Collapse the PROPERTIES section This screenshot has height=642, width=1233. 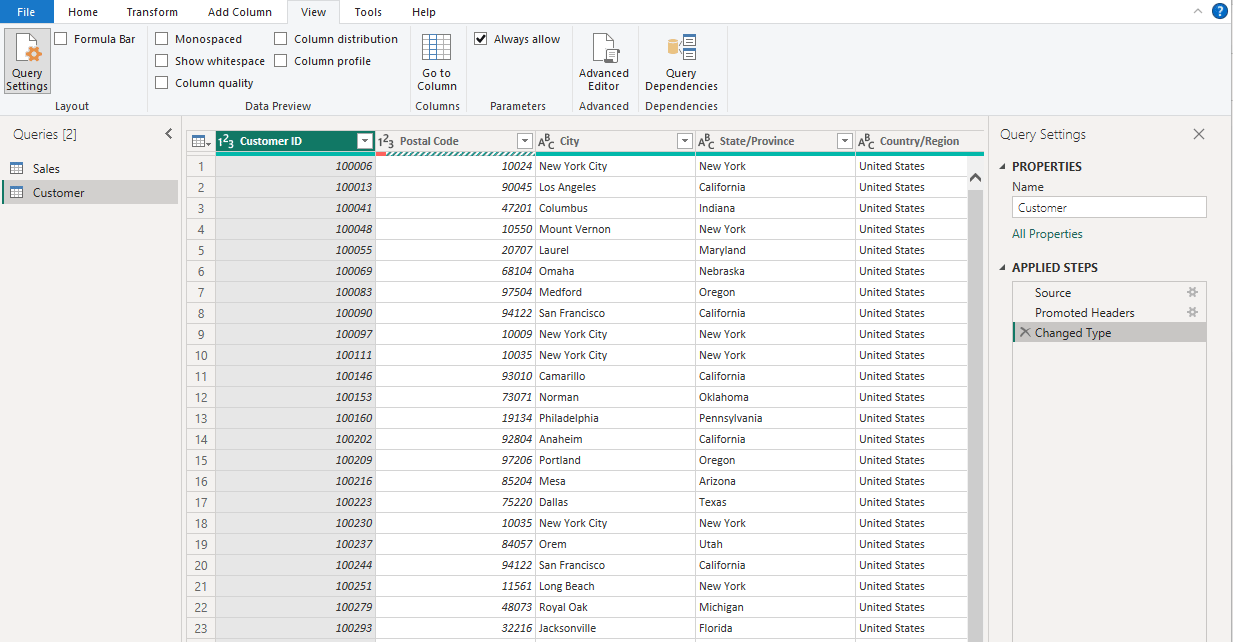[1004, 167]
